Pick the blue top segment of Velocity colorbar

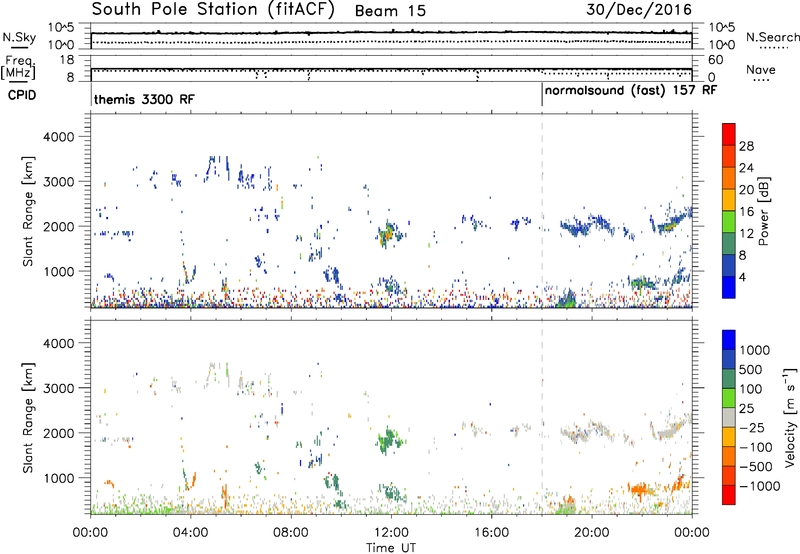[x=729, y=340]
